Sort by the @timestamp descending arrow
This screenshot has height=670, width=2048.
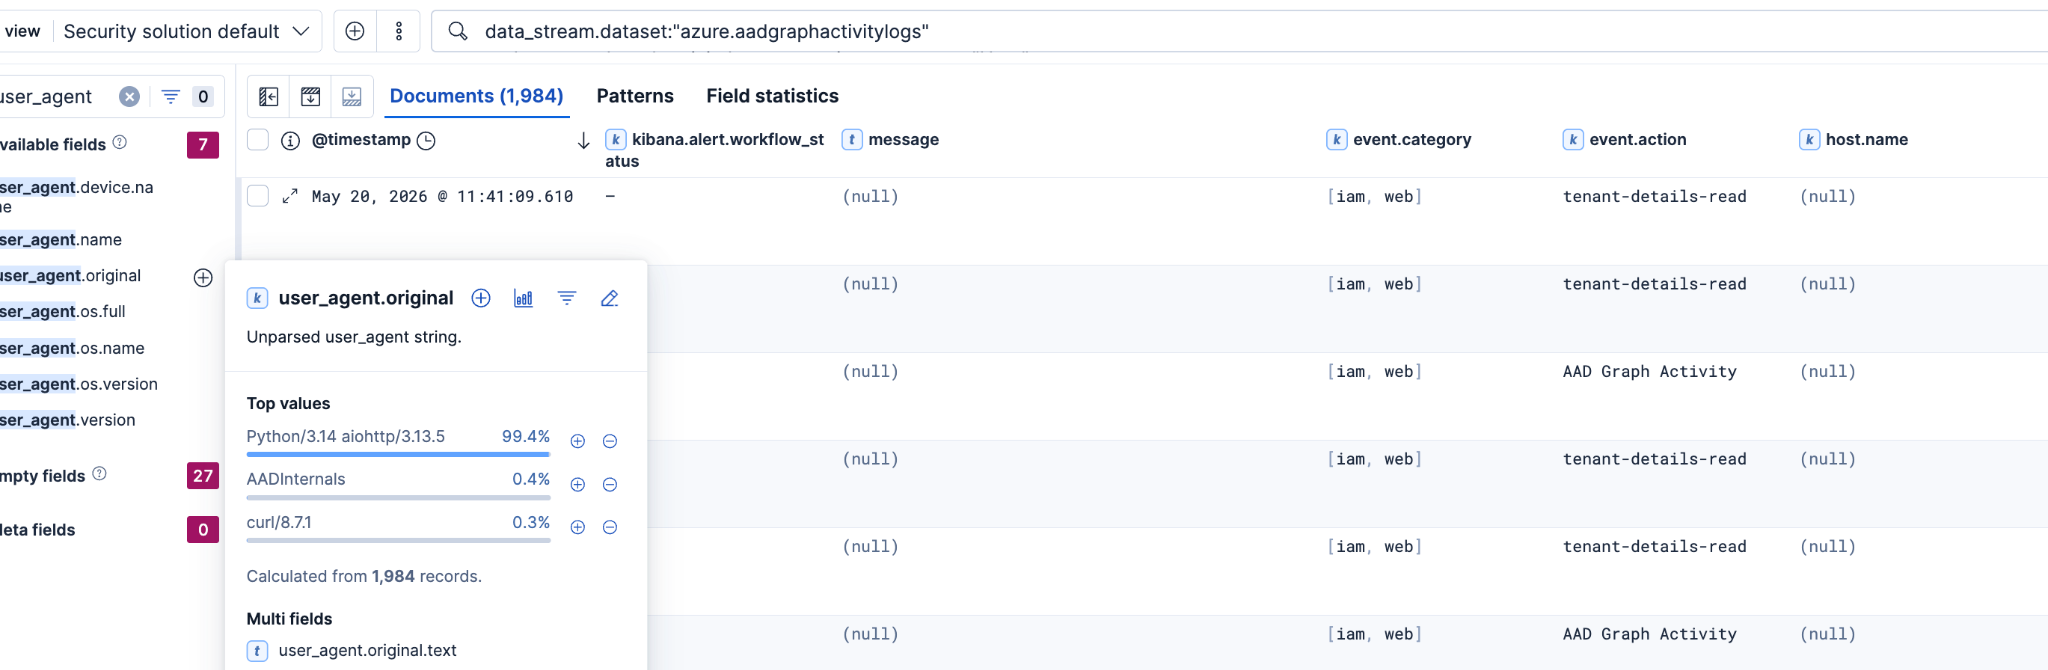(x=584, y=141)
